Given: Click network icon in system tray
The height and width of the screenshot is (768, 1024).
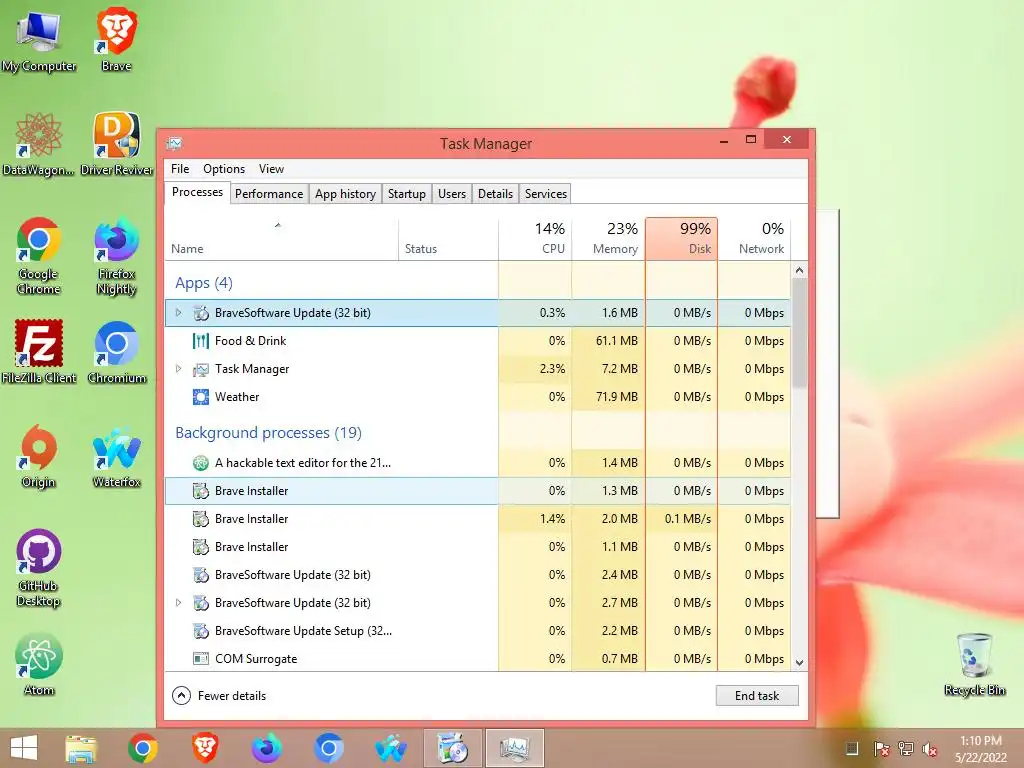Looking at the screenshot, I should 906,749.
